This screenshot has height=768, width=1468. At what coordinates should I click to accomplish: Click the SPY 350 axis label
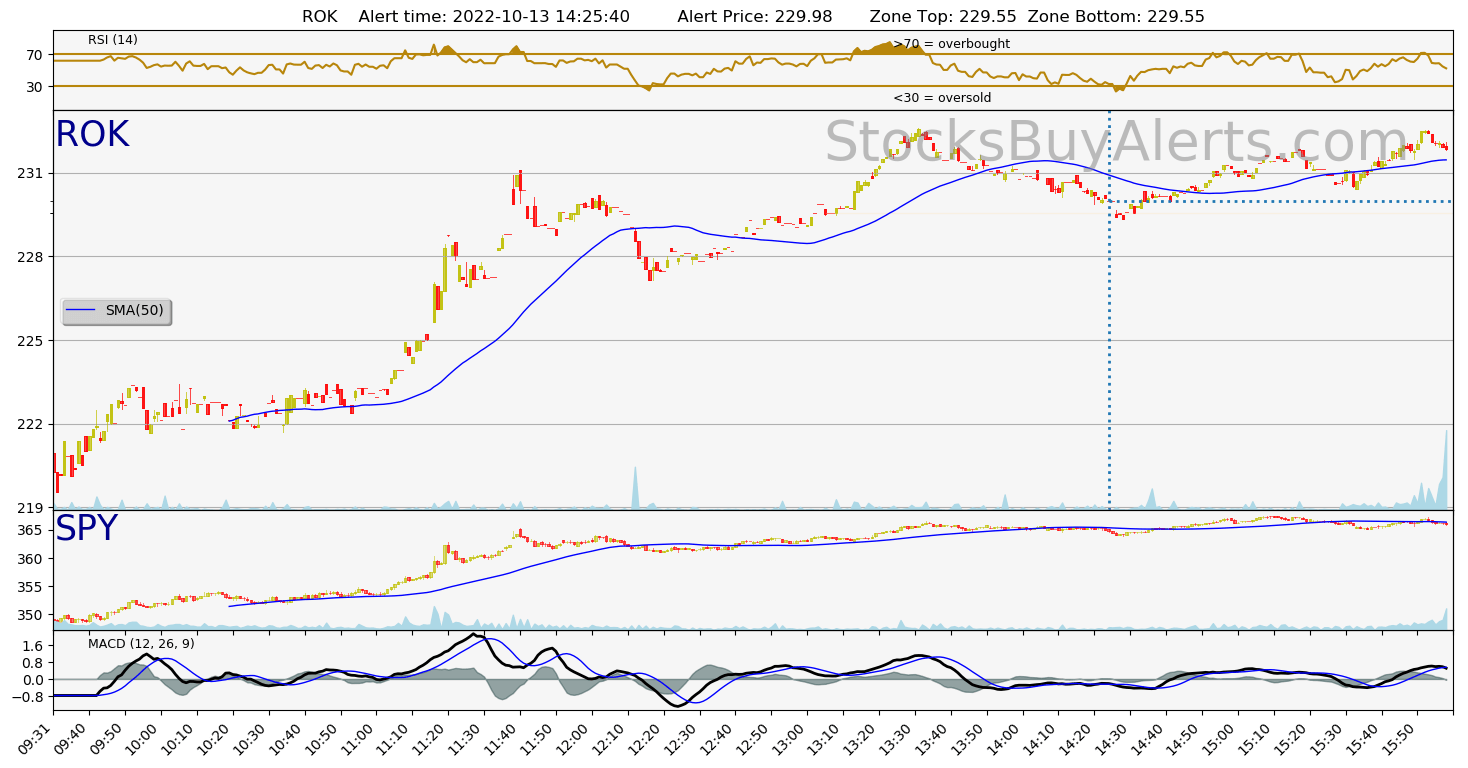[29, 615]
